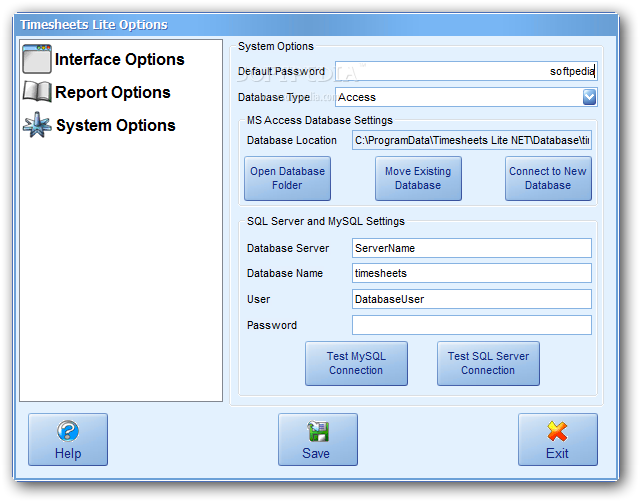
Task: Click the Database Name field with timesheets
Action: click(x=471, y=273)
